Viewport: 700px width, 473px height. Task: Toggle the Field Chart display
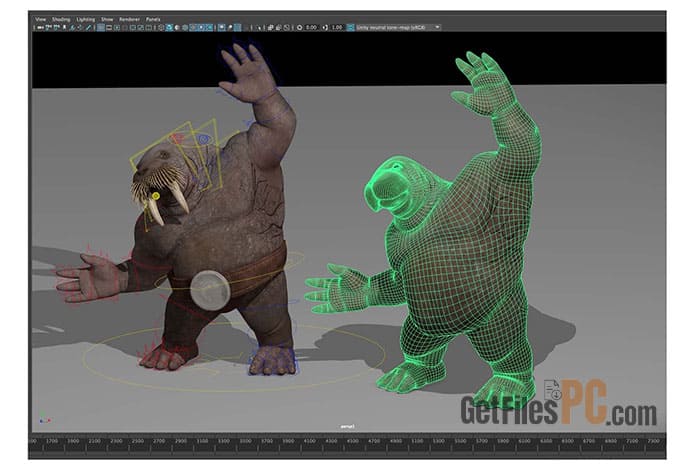[133, 28]
